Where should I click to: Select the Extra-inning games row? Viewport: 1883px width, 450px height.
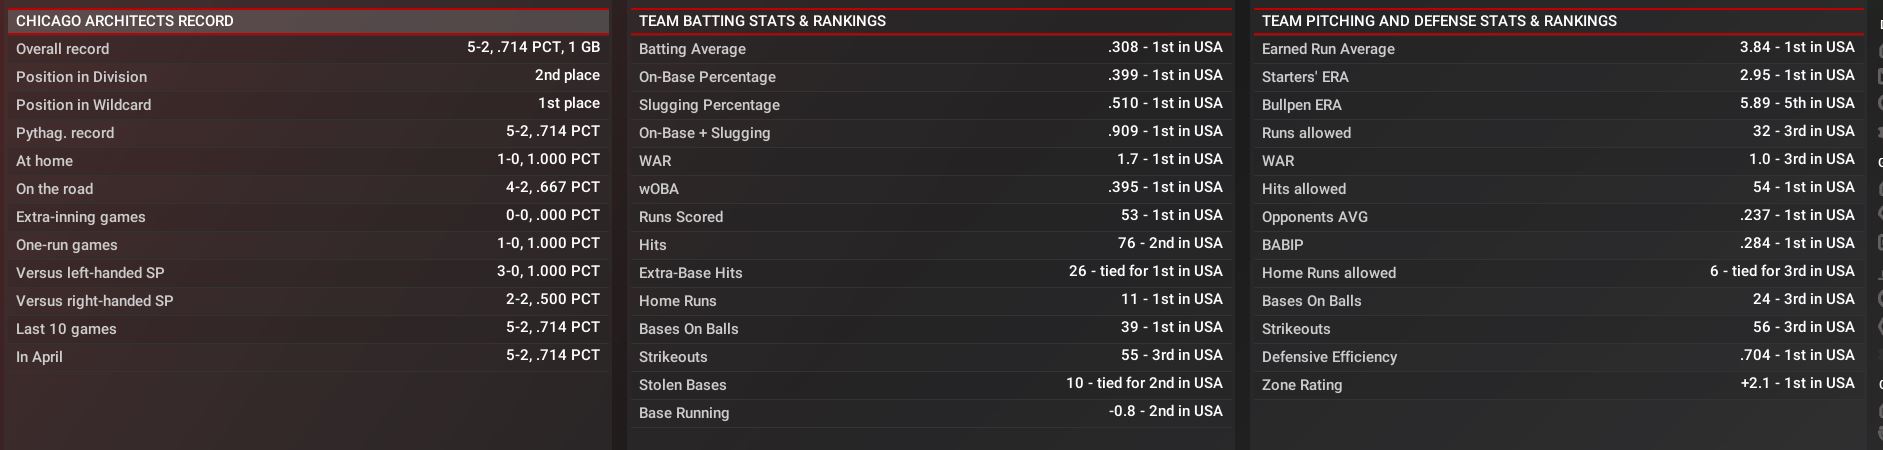pos(308,216)
